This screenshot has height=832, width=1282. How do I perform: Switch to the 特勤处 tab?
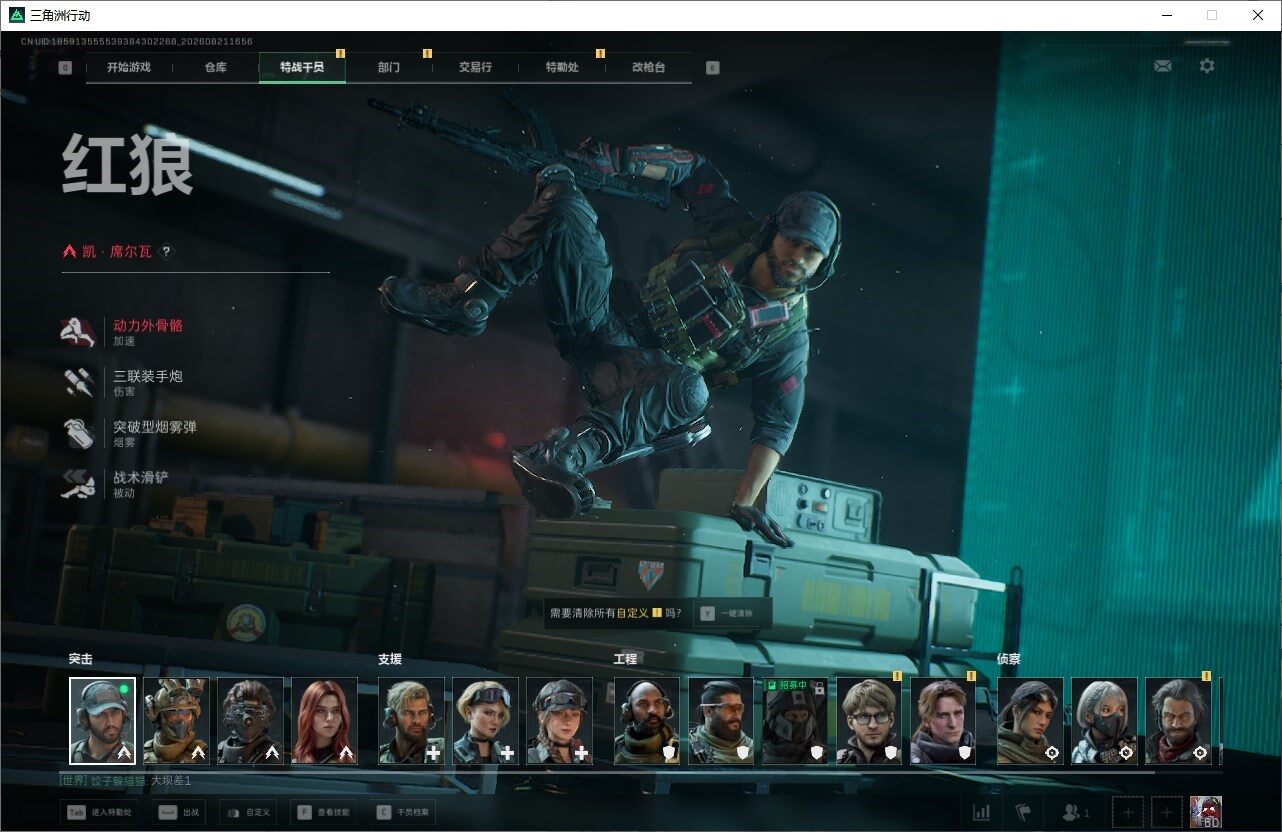pyautogui.click(x=562, y=68)
